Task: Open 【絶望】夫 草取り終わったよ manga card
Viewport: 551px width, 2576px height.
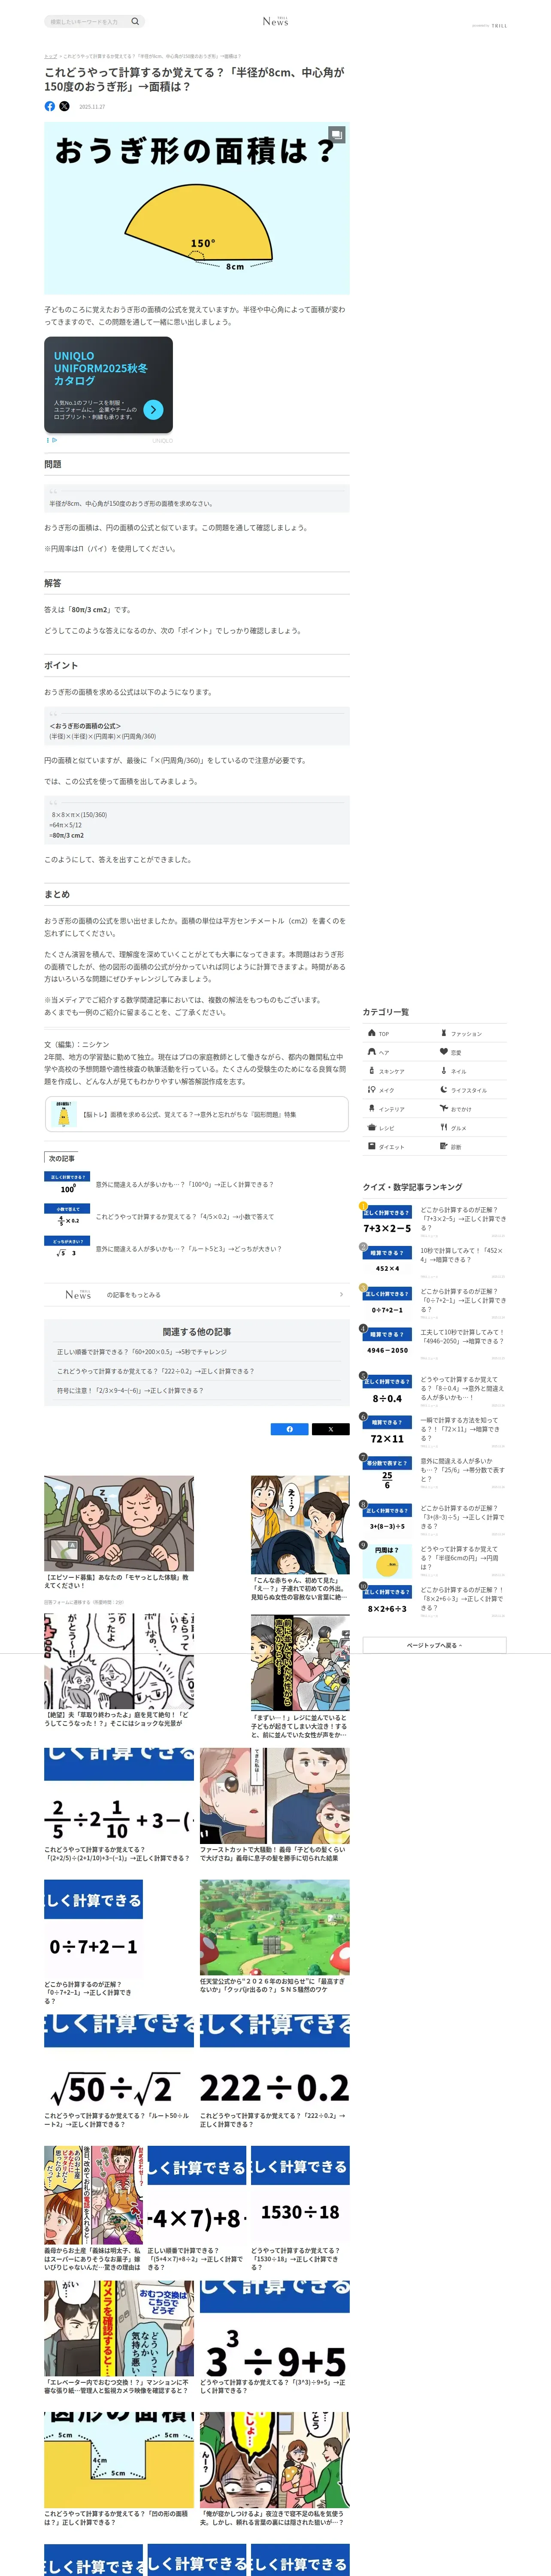Action: (x=119, y=1670)
